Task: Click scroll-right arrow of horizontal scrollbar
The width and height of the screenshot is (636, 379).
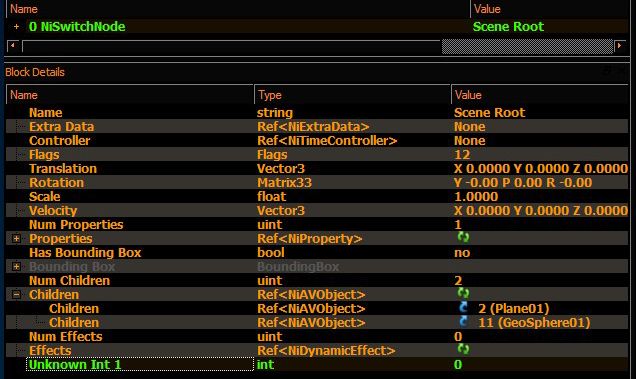Action: 619,46
